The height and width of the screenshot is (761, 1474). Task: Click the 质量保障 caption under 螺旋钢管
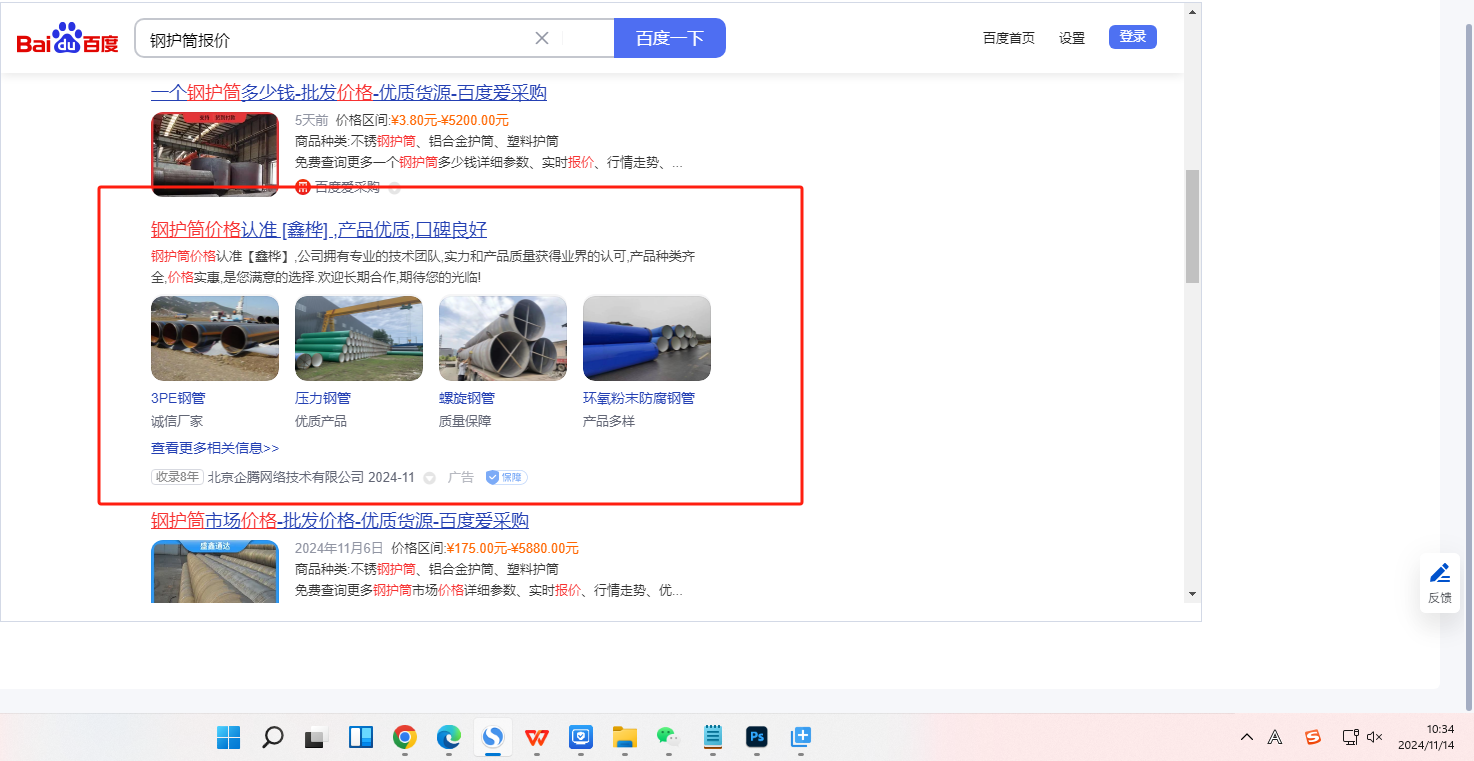(465, 421)
